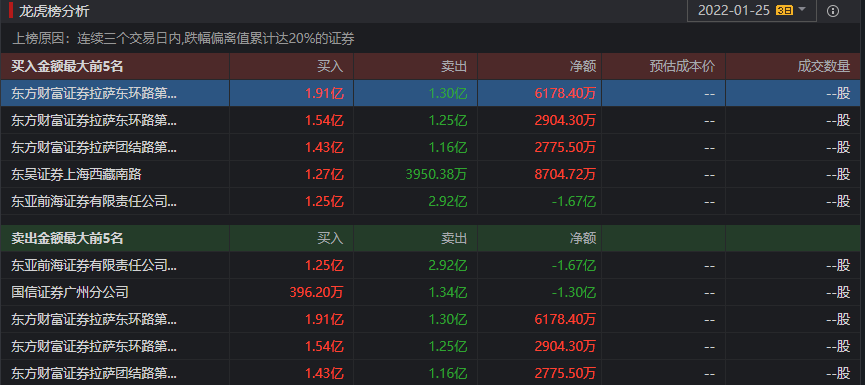
Task: Select the 东吴证券上海西藏南路 row
Action: pos(430,174)
